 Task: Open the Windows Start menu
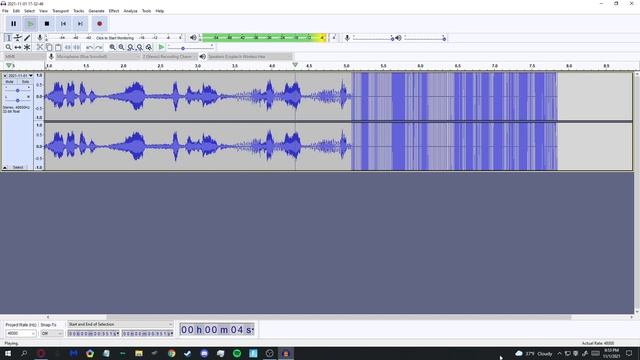(x=8, y=353)
